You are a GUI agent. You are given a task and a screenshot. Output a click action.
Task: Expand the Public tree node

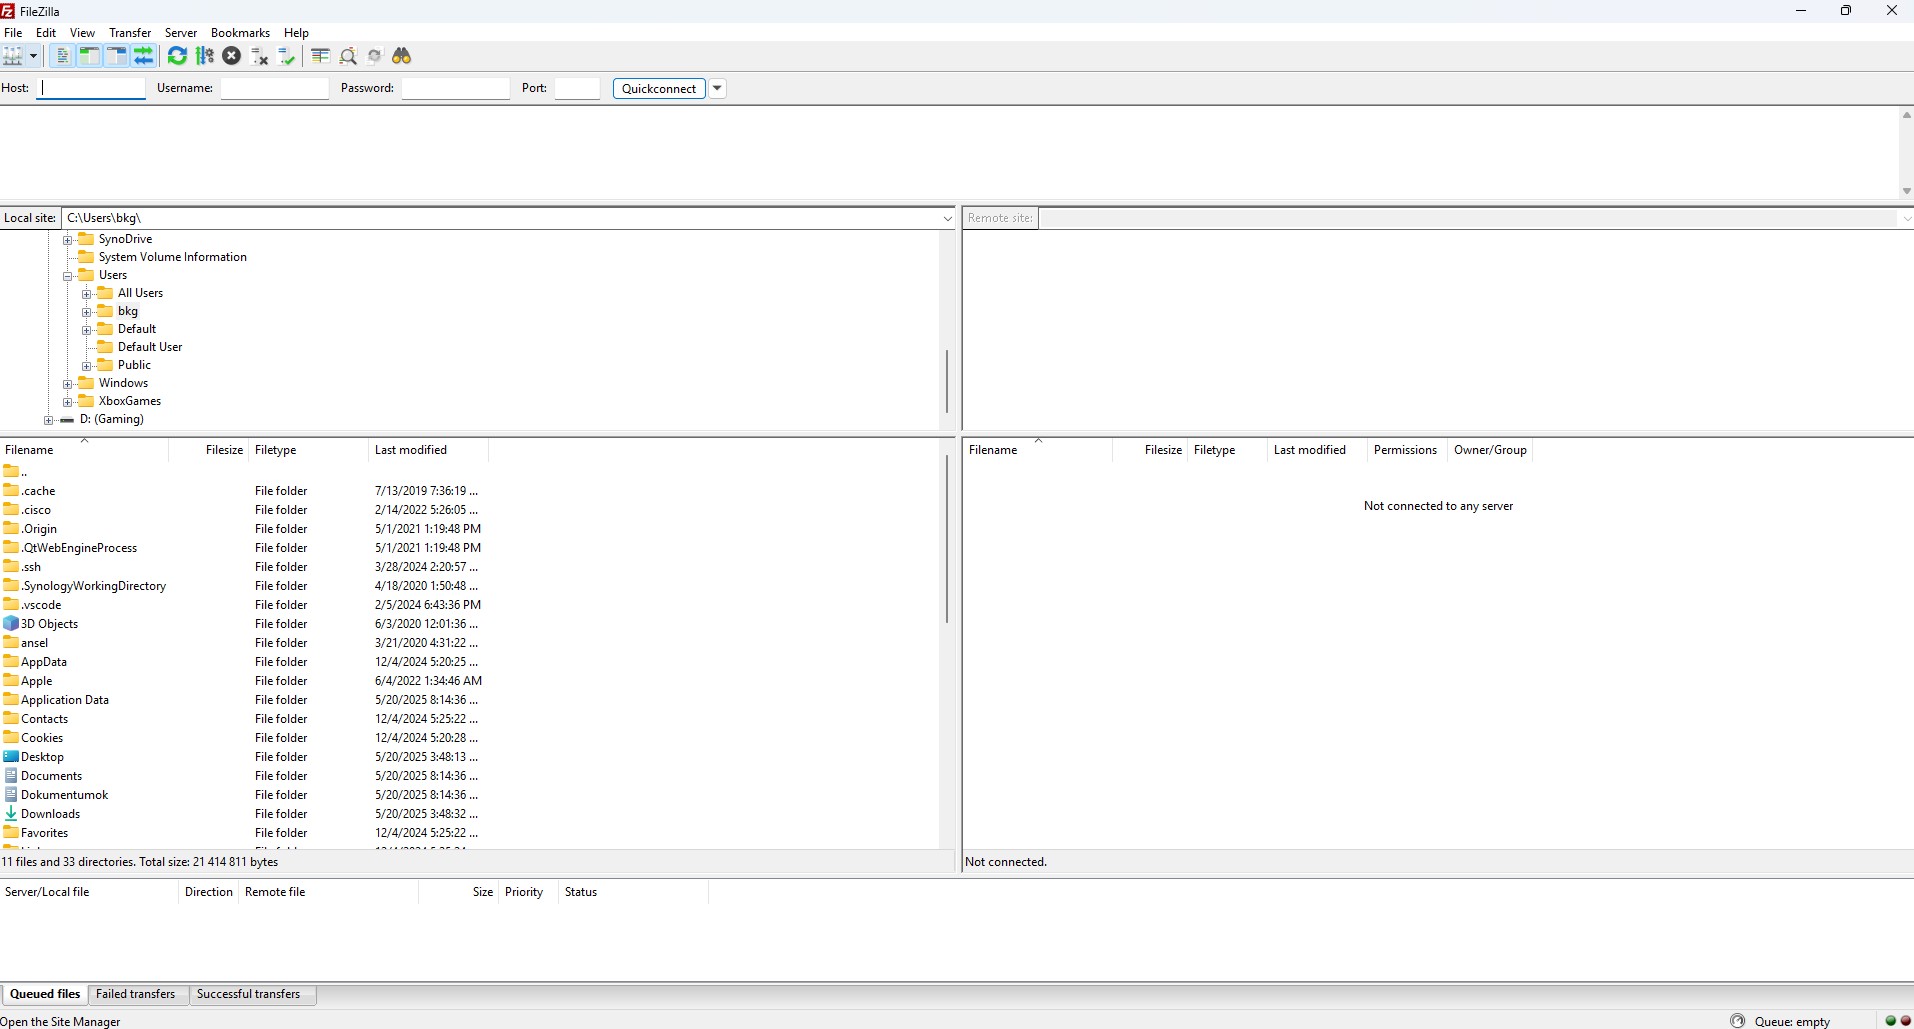pos(87,366)
